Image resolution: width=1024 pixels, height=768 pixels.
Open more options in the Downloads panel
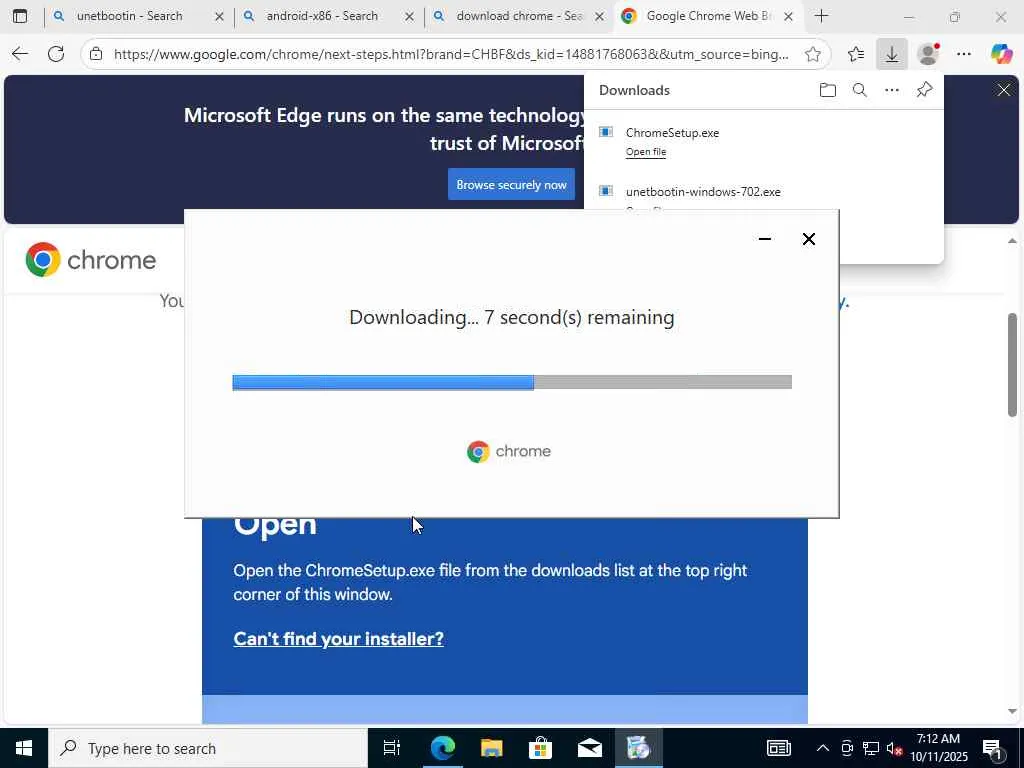[x=891, y=90]
